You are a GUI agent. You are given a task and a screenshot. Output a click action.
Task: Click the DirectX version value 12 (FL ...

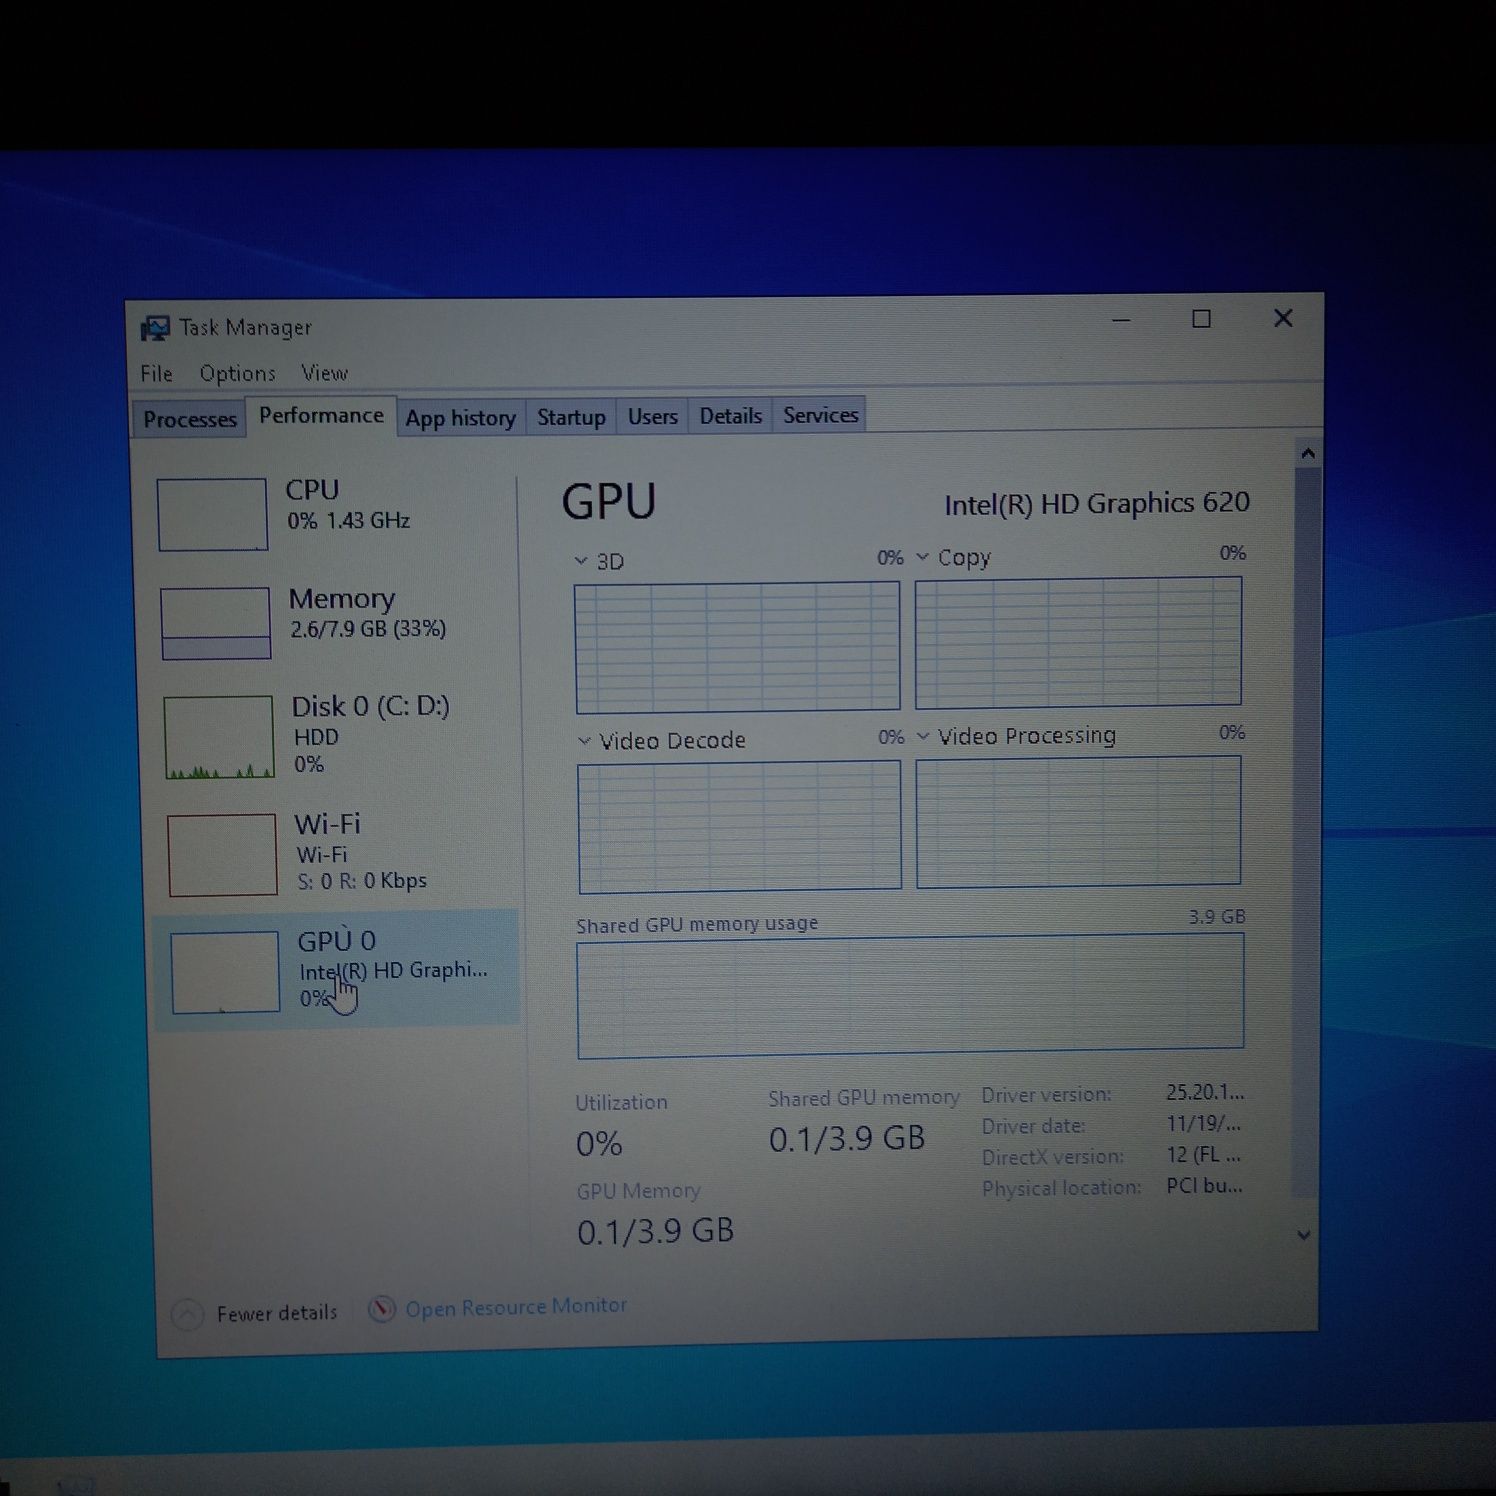coord(1204,1155)
